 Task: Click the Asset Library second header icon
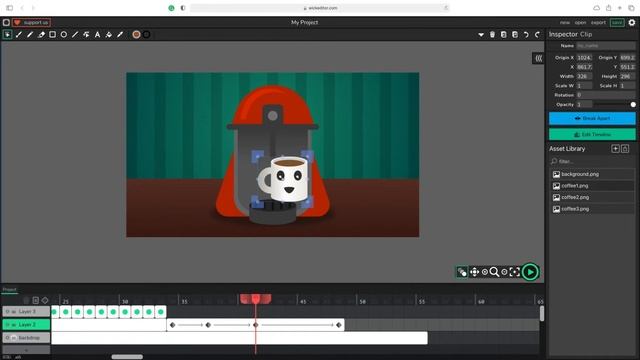(625, 149)
